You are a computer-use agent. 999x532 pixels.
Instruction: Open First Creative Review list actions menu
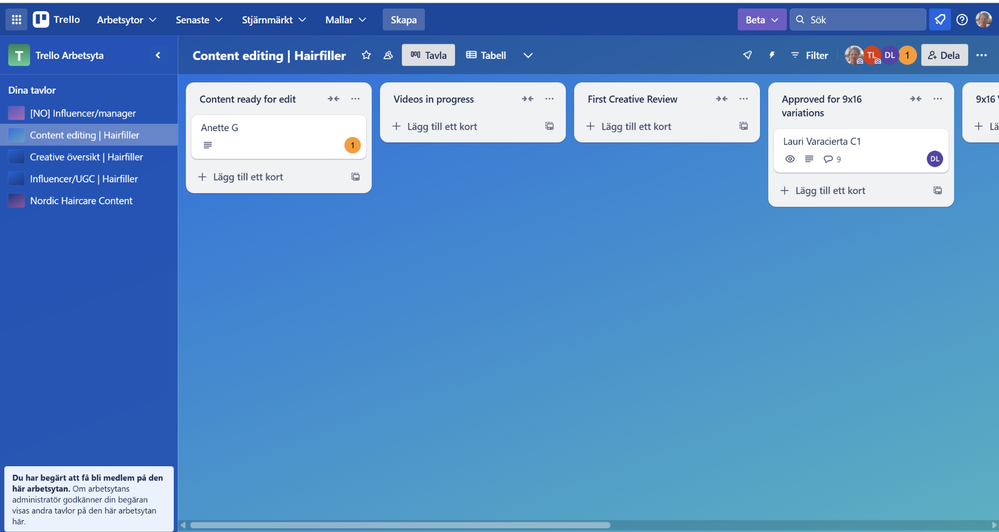click(x=744, y=99)
